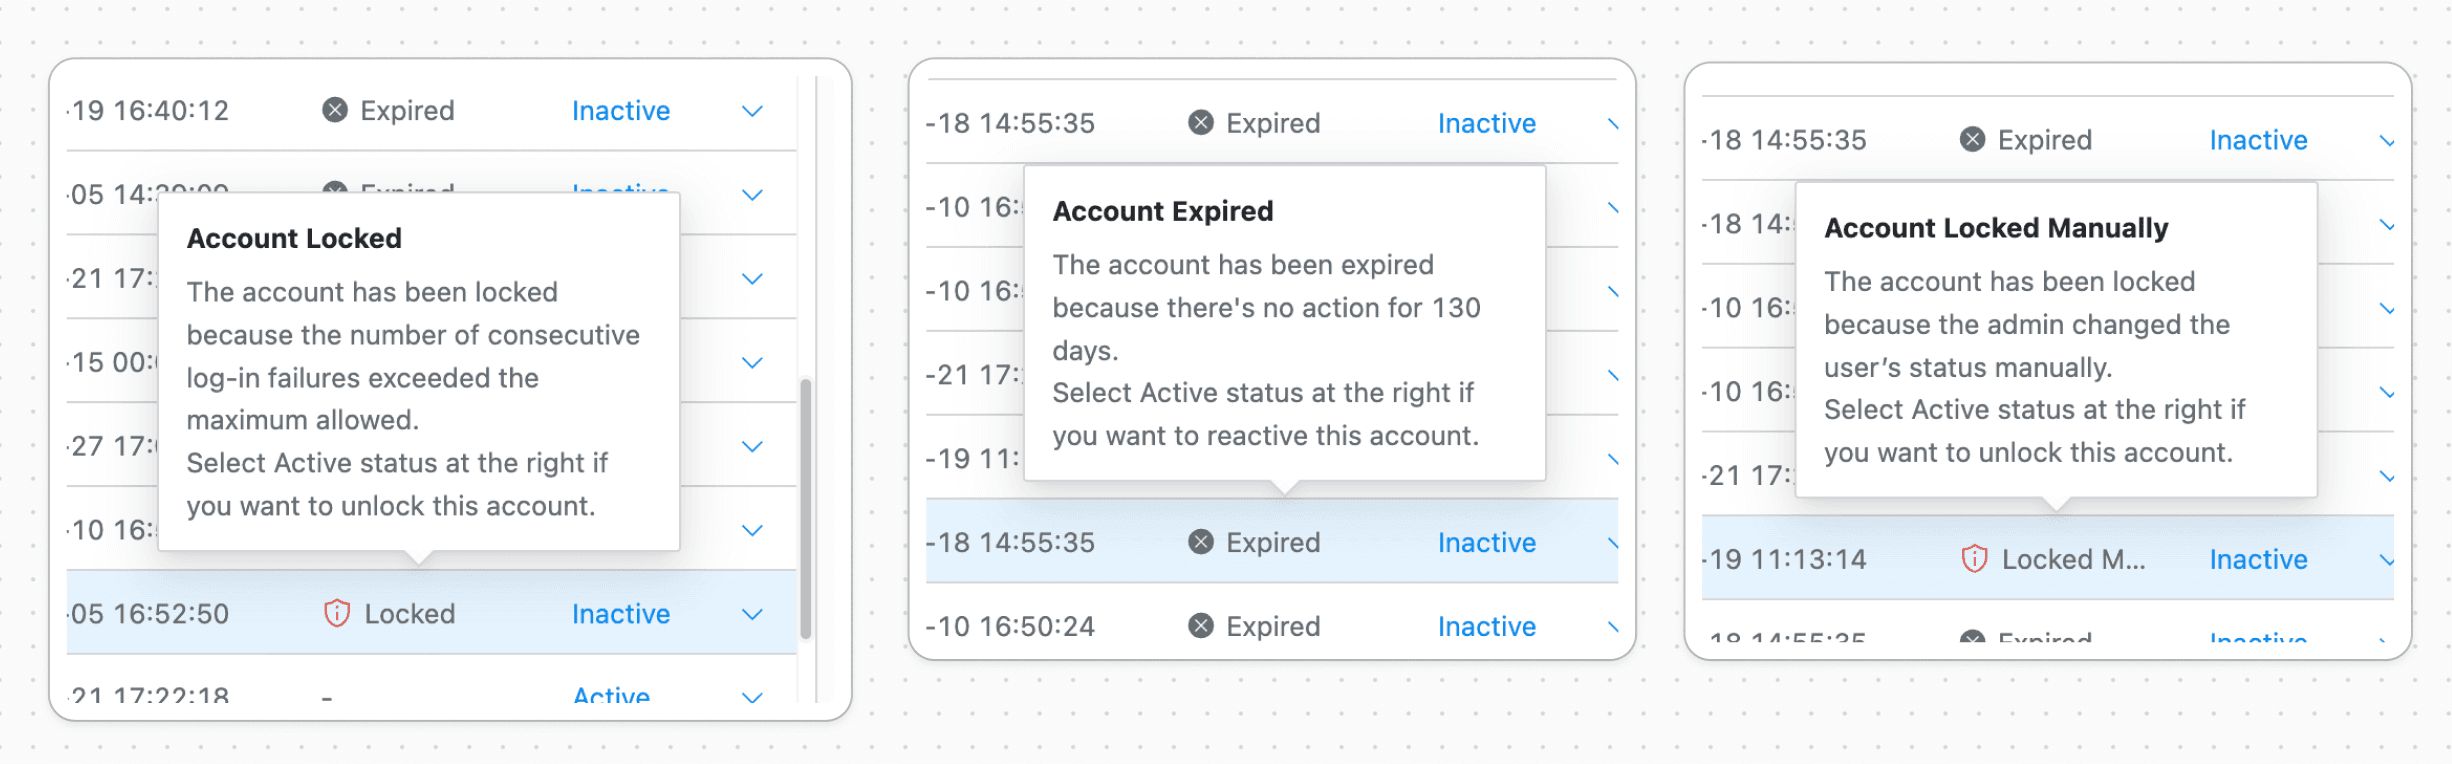
Task: Click the red shield icon beside Locked
Action: (337, 613)
